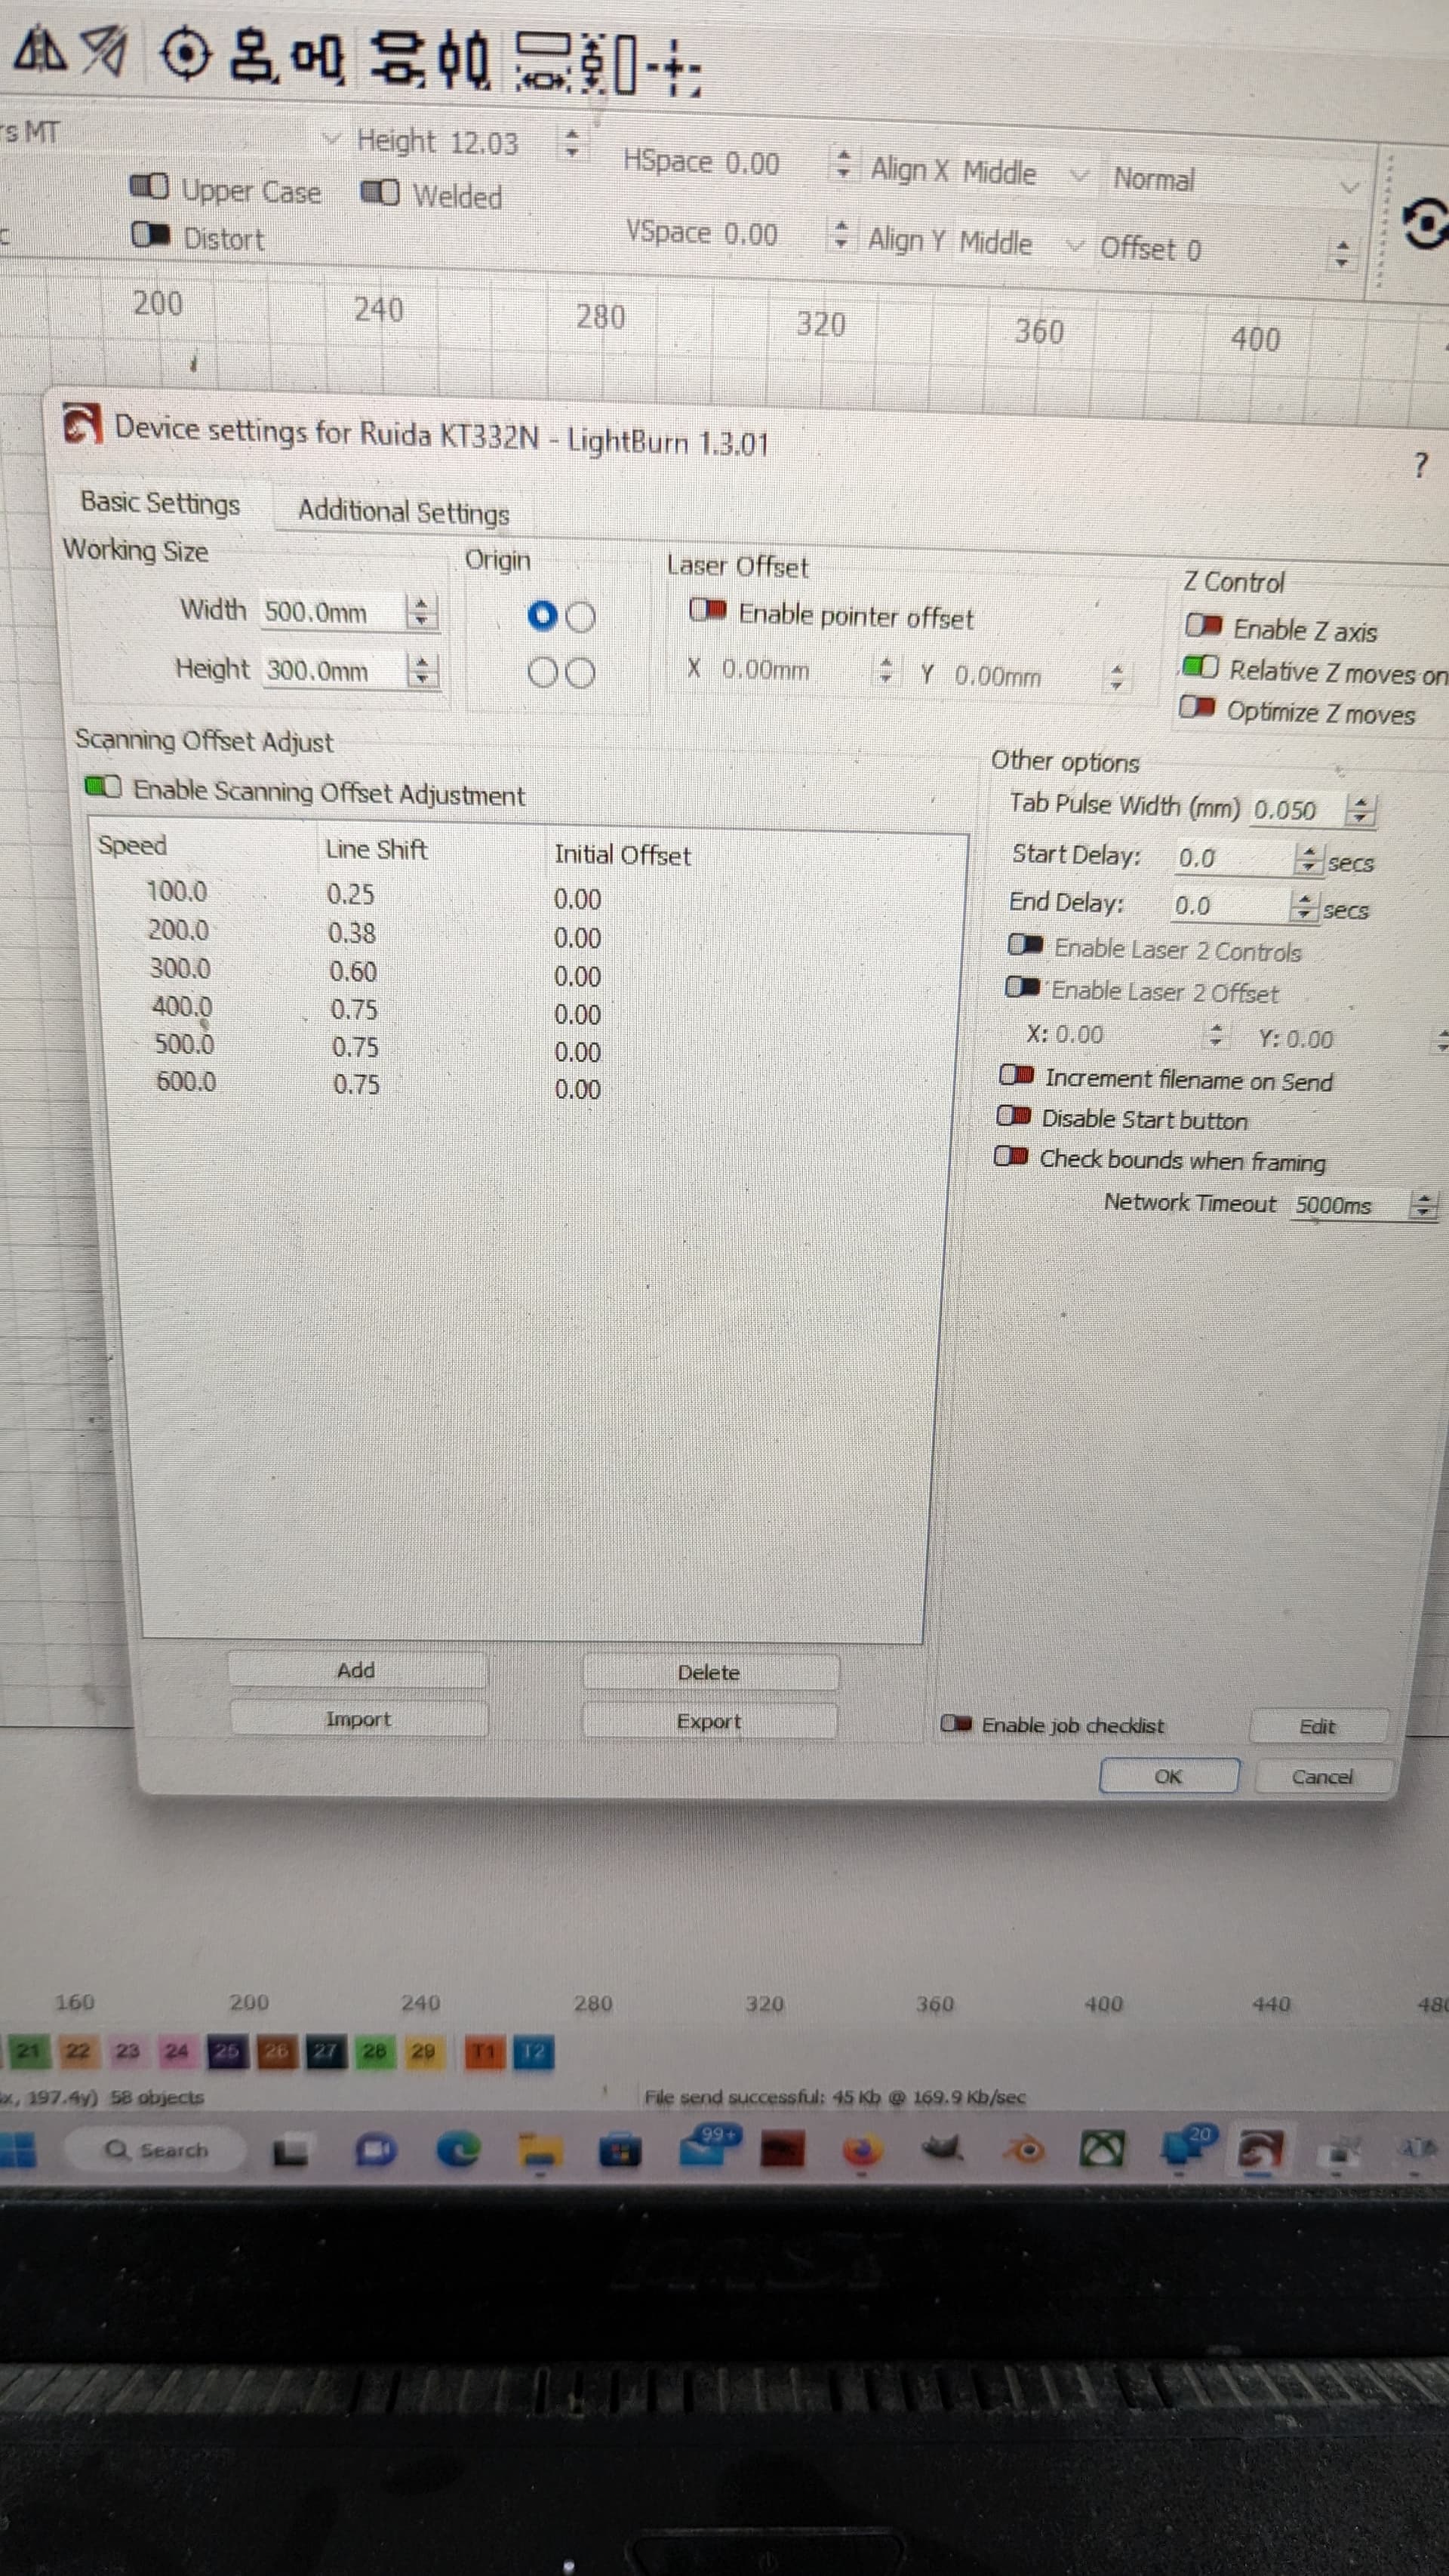Viewport: 1449px width, 2576px height.
Task: Switch to LightBurn on the taskbar
Action: click(1259, 2149)
